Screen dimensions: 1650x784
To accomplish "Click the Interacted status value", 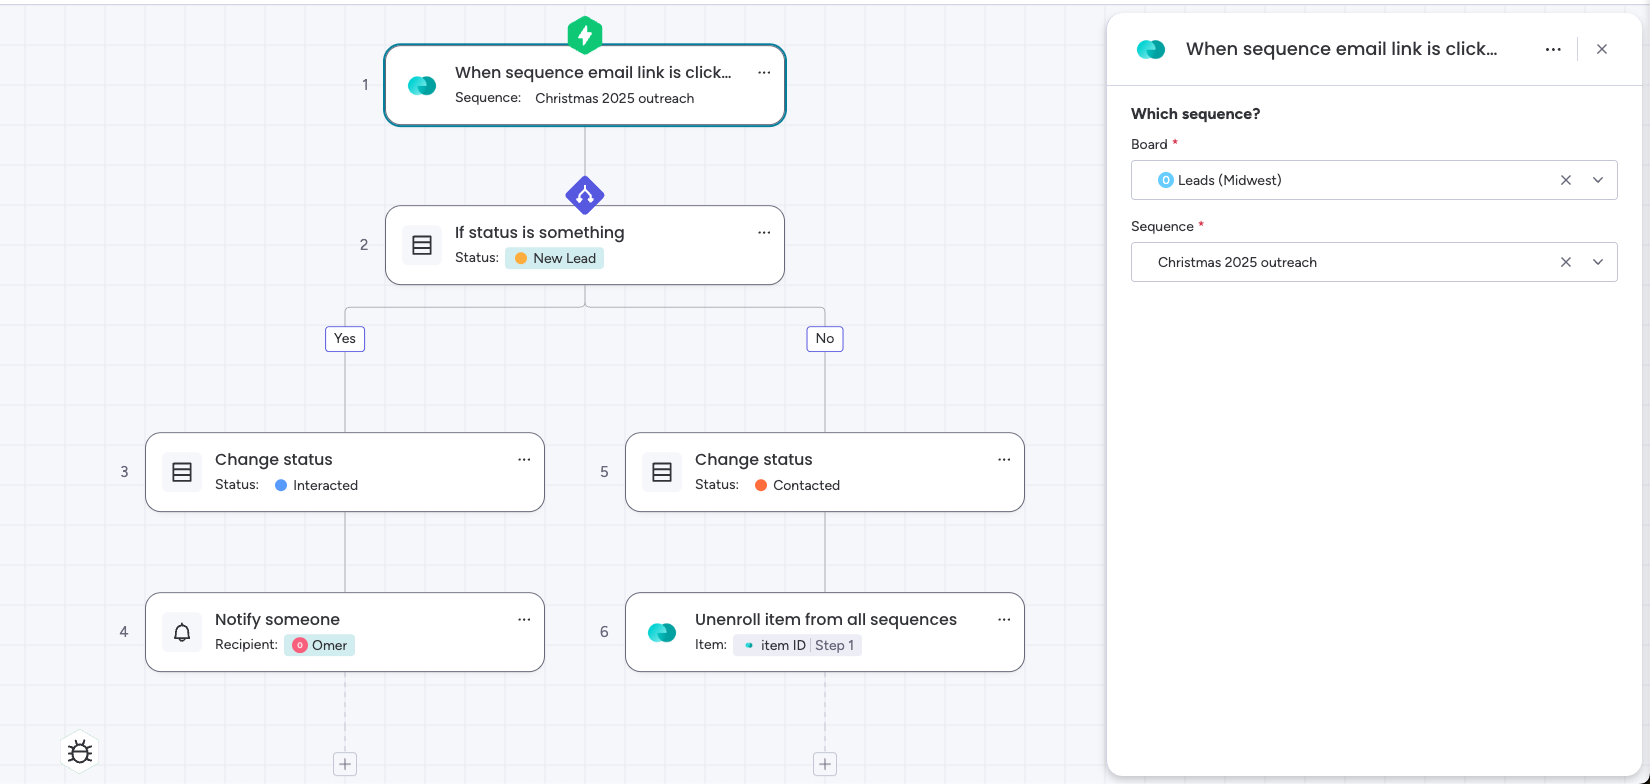I will (316, 485).
